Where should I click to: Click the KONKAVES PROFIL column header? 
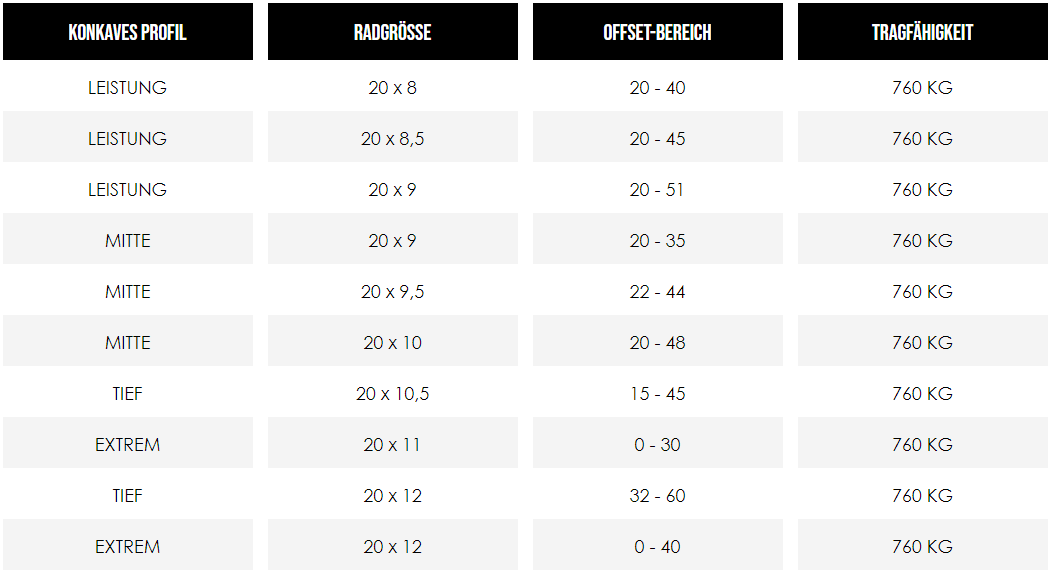tap(127, 32)
